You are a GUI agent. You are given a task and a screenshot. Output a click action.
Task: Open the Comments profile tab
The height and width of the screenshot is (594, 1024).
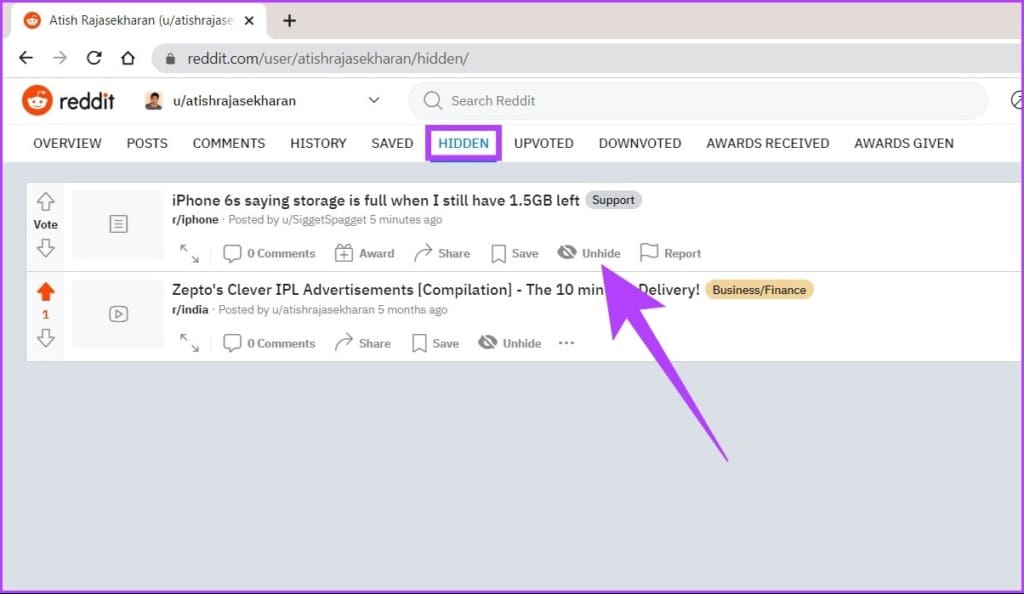click(229, 144)
